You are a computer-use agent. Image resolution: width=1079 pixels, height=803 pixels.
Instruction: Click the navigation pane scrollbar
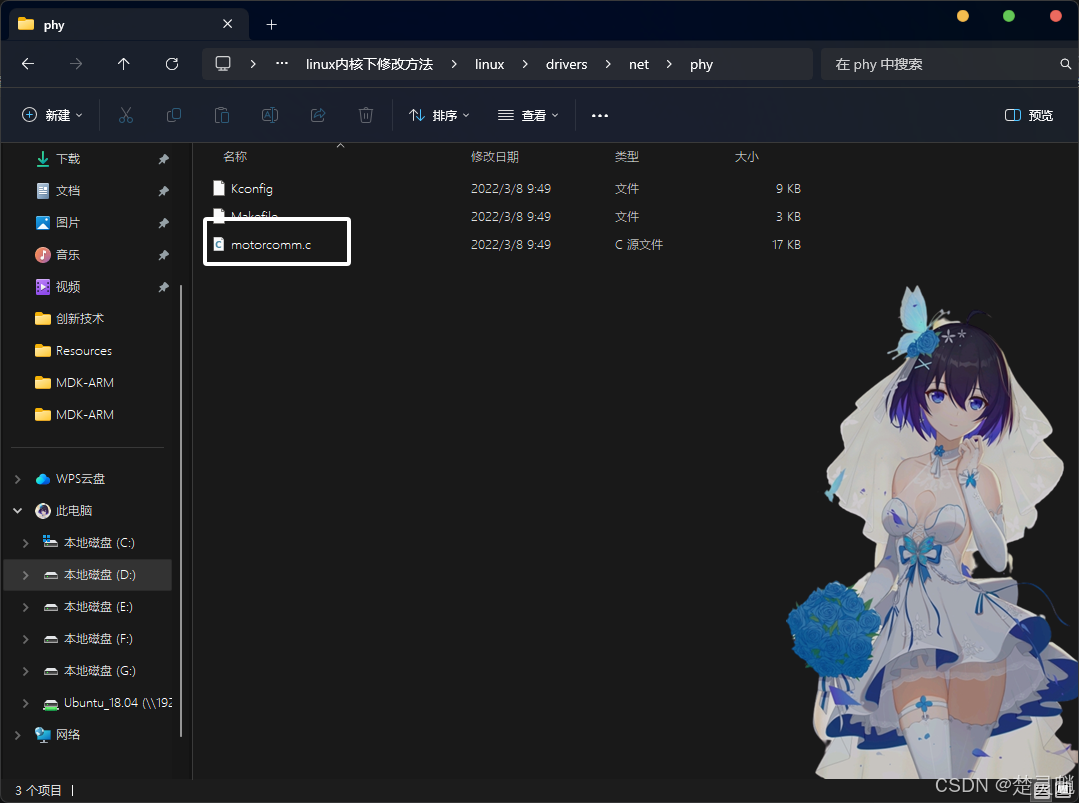(x=181, y=511)
